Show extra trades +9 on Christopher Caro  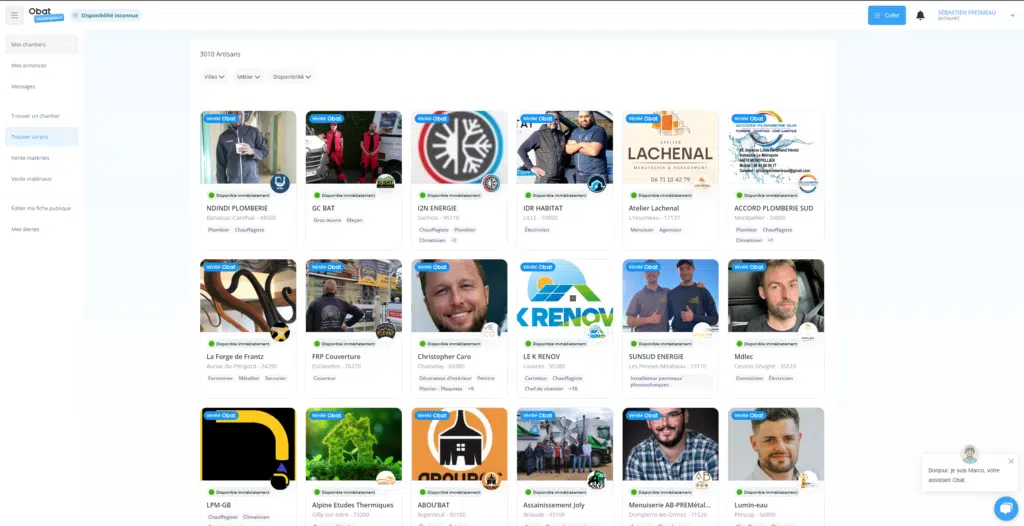tap(471, 389)
